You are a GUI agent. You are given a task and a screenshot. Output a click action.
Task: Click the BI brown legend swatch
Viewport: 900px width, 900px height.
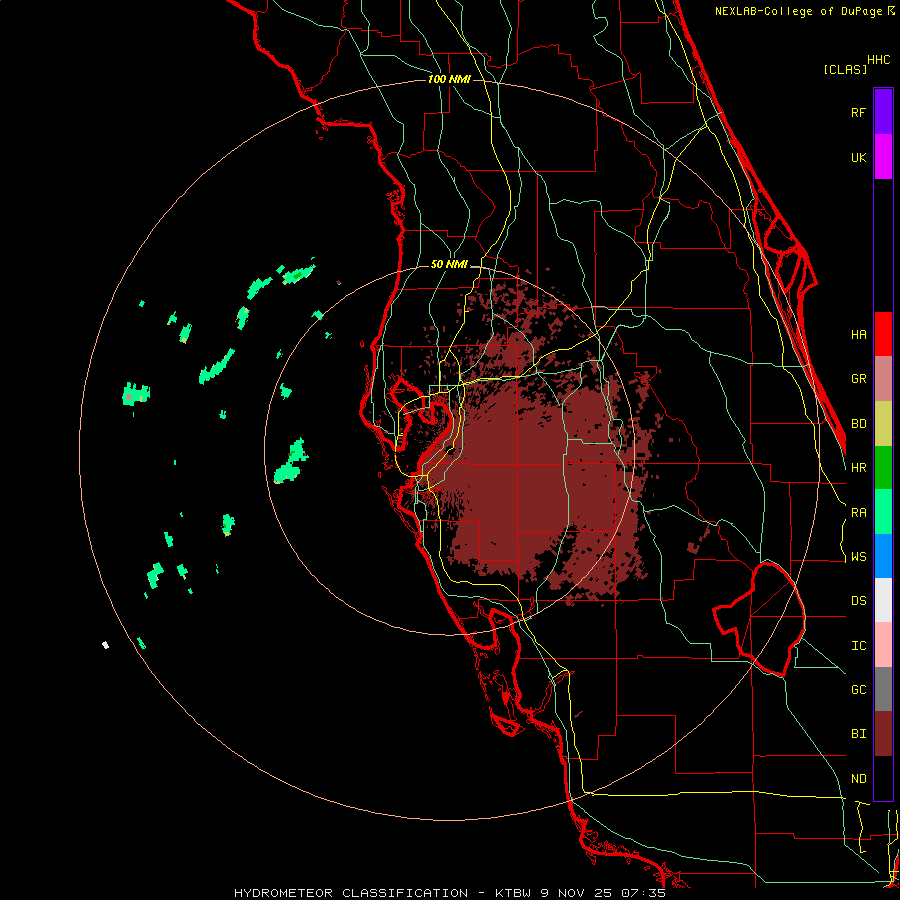coord(883,734)
